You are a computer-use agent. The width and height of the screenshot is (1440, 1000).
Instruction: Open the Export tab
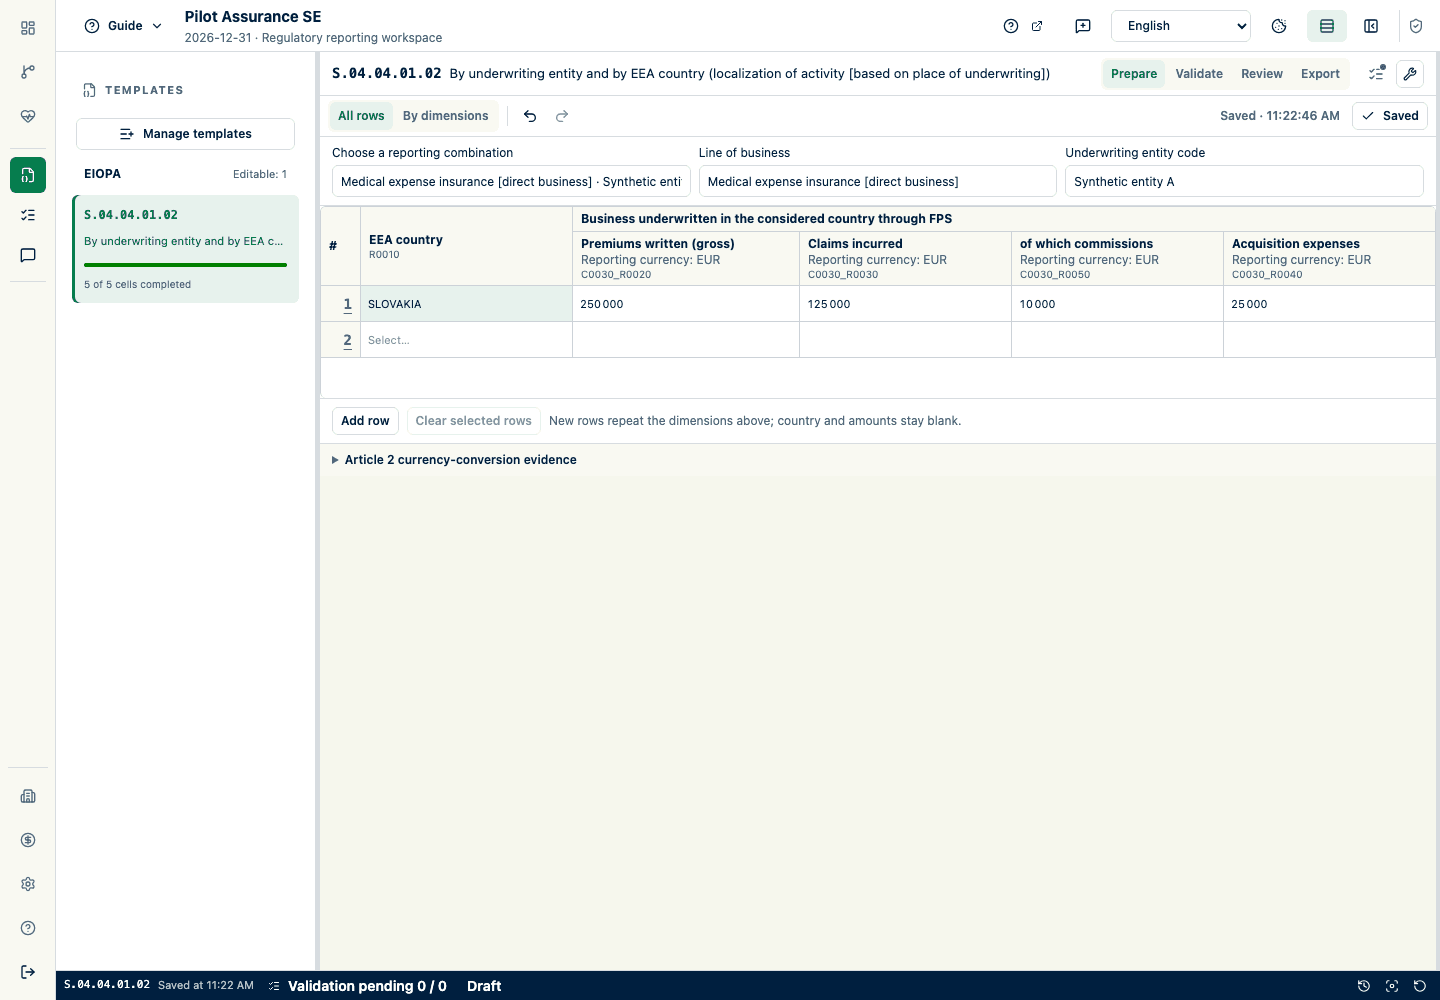pyautogui.click(x=1320, y=74)
